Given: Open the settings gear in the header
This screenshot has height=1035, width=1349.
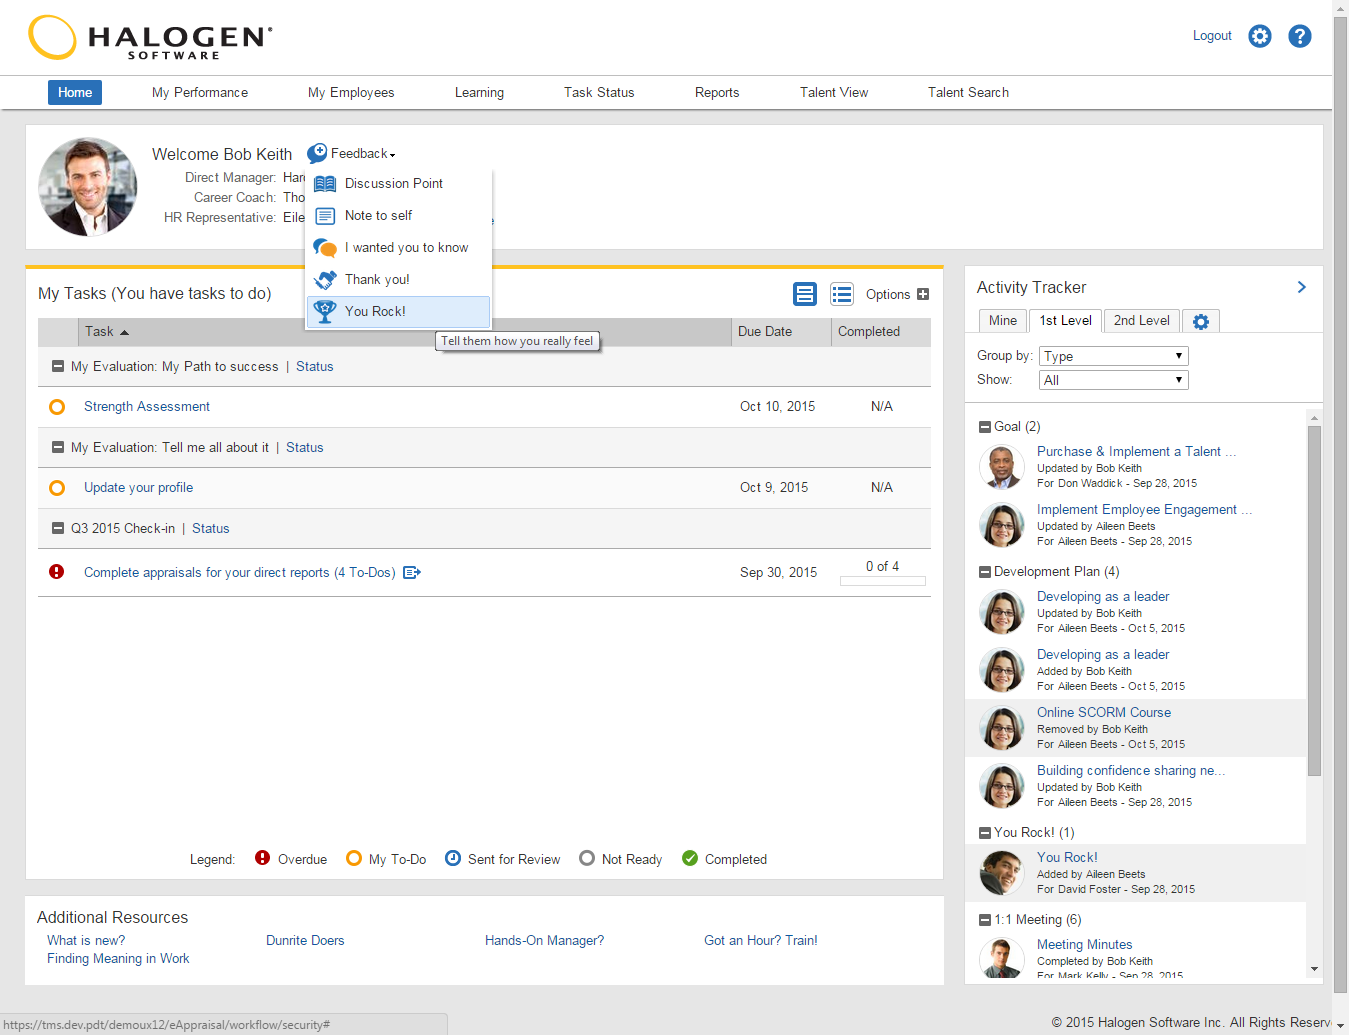Looking at the screenshot, I should coord(1260,36).
